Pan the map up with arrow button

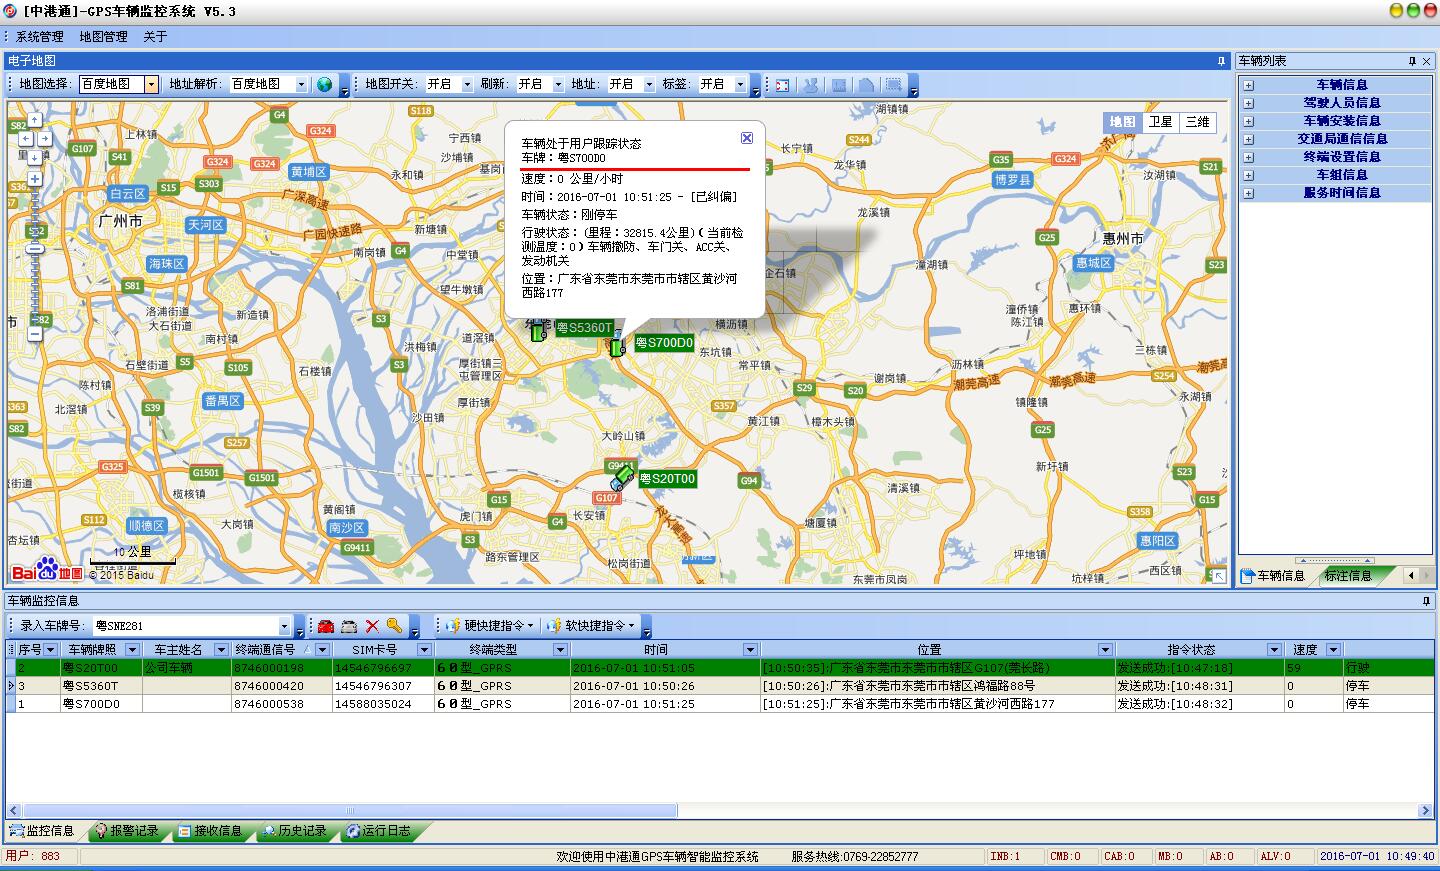(x=34, y=120)
